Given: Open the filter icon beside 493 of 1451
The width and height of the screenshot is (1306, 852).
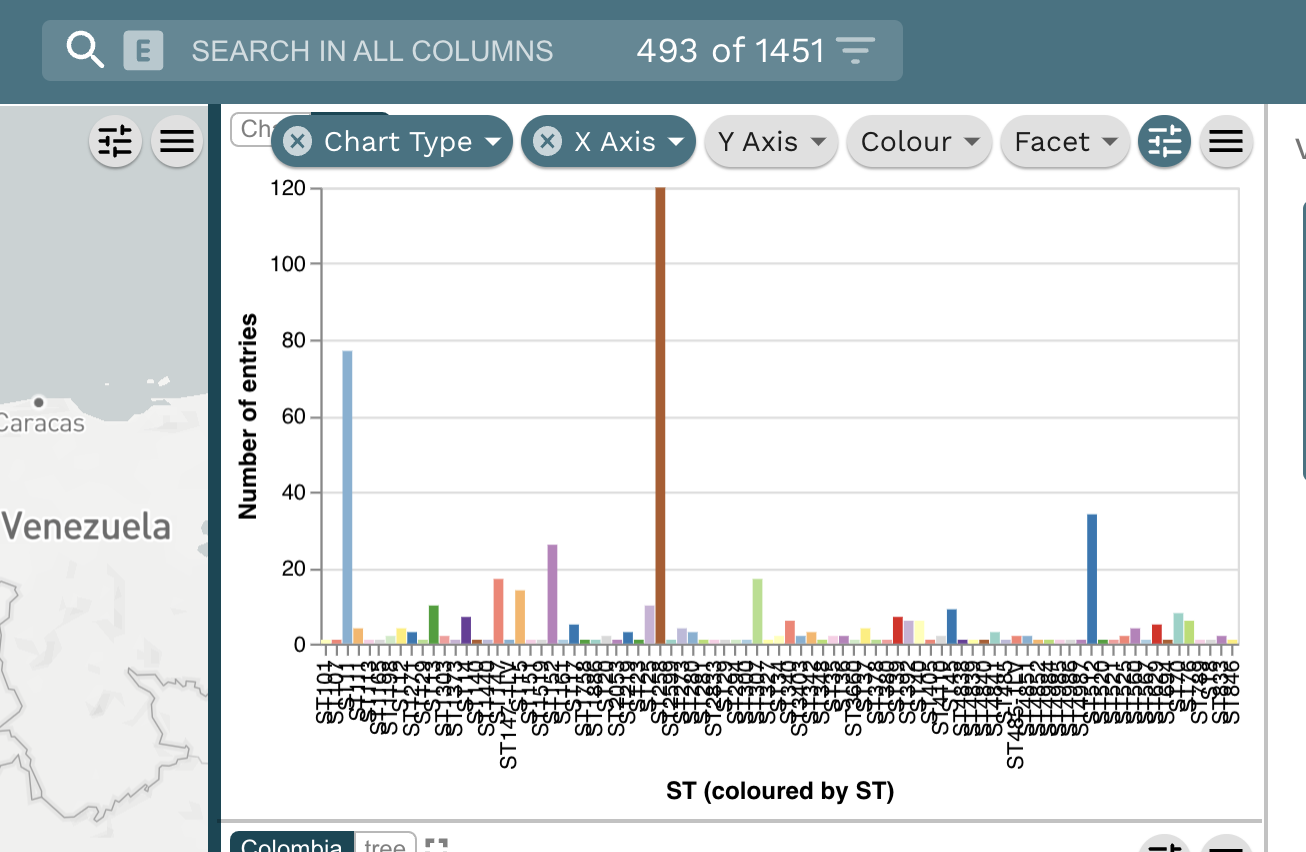Looking at the screenshot, I should pyautogui.click(x=855, y=50).
